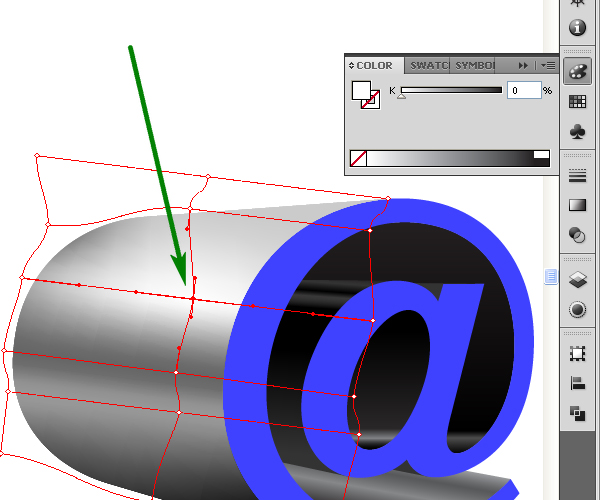Click the None swatch in spectrum bar
Image resolution: width=600 pixels, height=500 pixels.
pos(358,158)
